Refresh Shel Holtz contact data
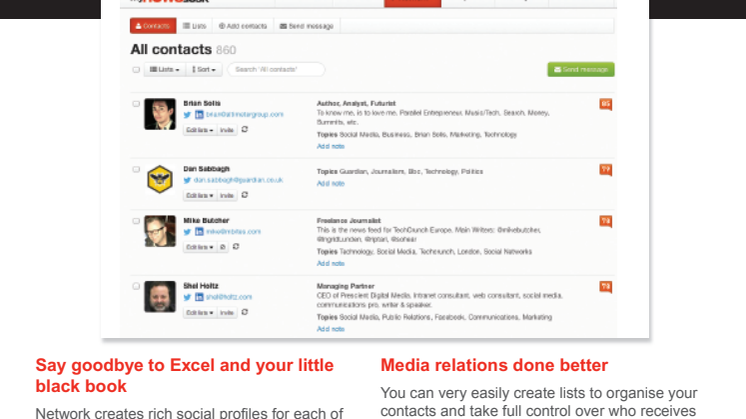This screenshot has height=419, width=746. coord(245,312)
